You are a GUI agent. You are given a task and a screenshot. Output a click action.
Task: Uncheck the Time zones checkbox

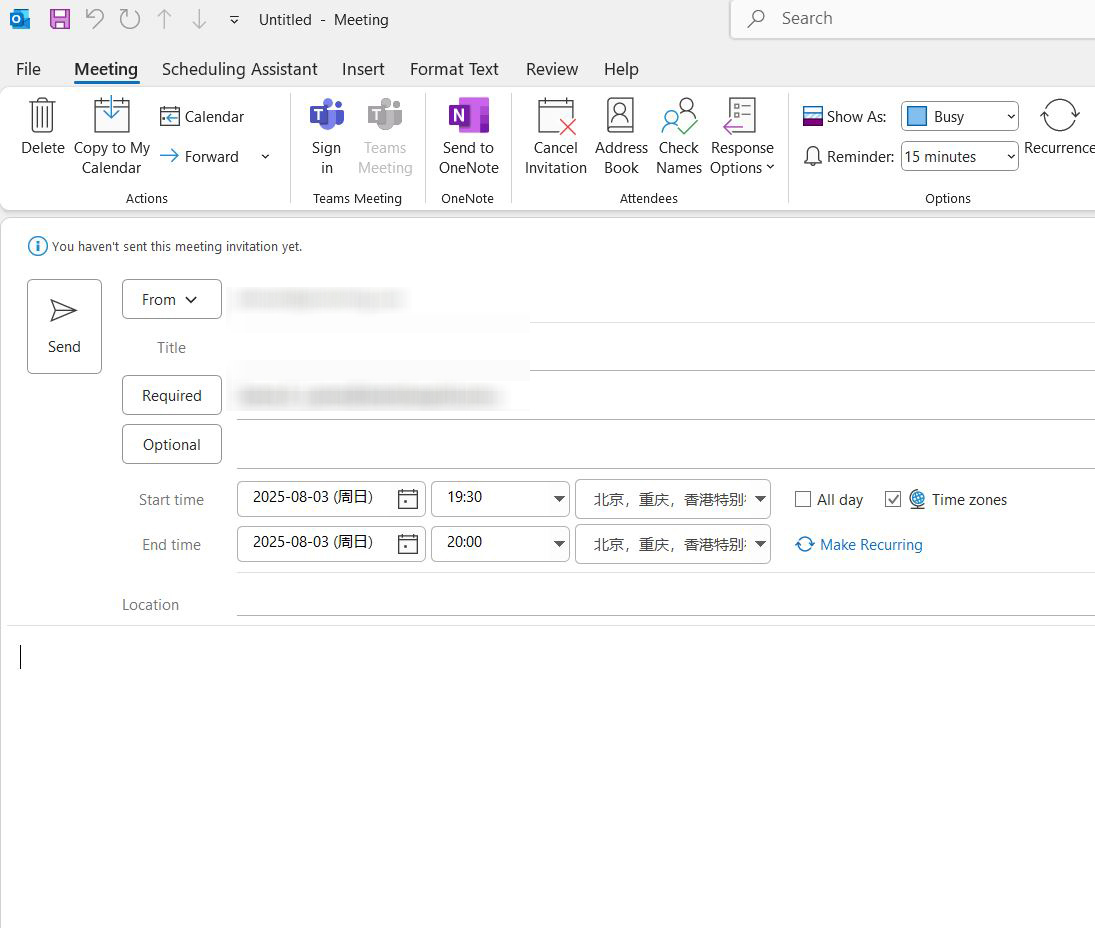(x=892, y=499)
